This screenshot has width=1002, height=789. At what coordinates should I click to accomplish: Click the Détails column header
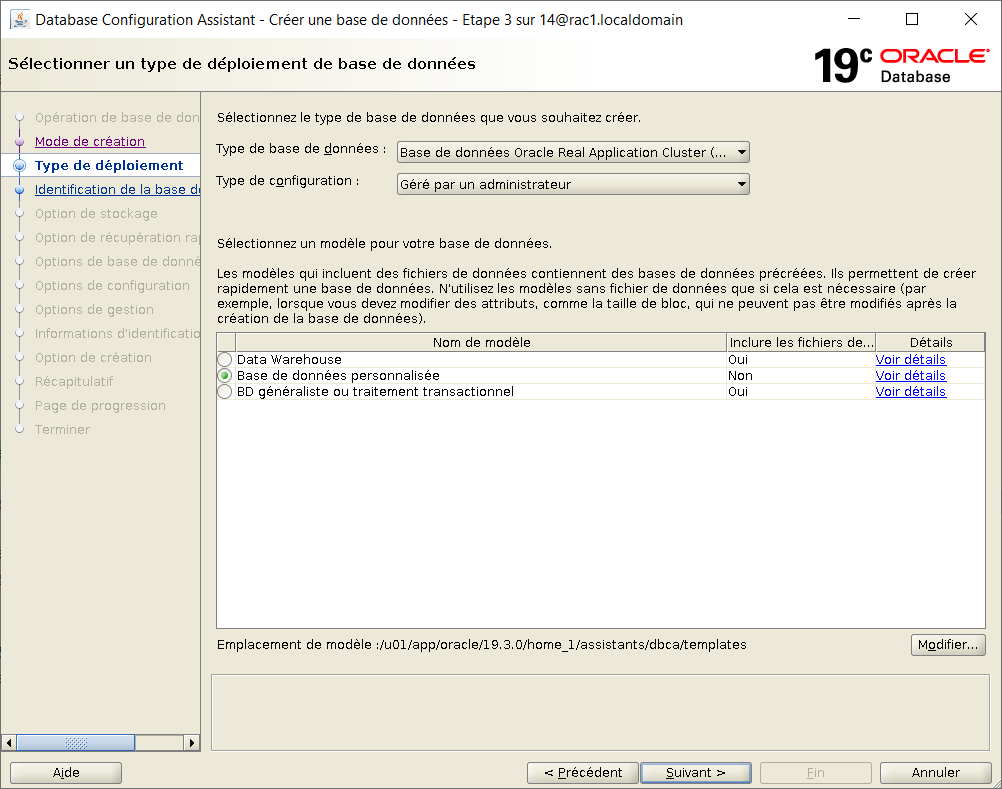point(930,342)
